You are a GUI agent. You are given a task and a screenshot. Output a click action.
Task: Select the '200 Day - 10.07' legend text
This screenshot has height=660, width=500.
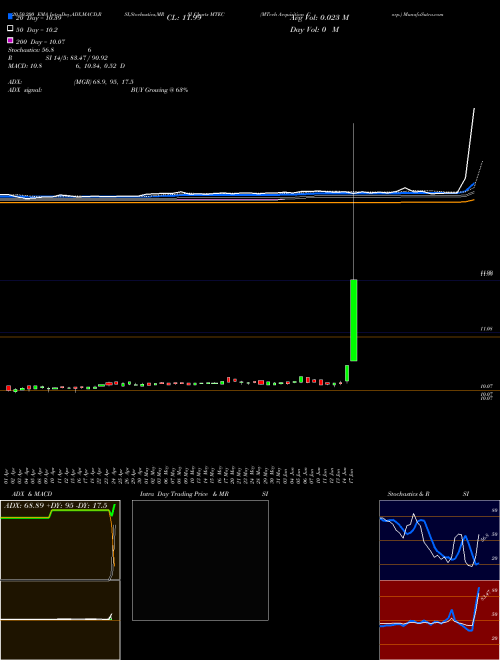coord(40,42)
